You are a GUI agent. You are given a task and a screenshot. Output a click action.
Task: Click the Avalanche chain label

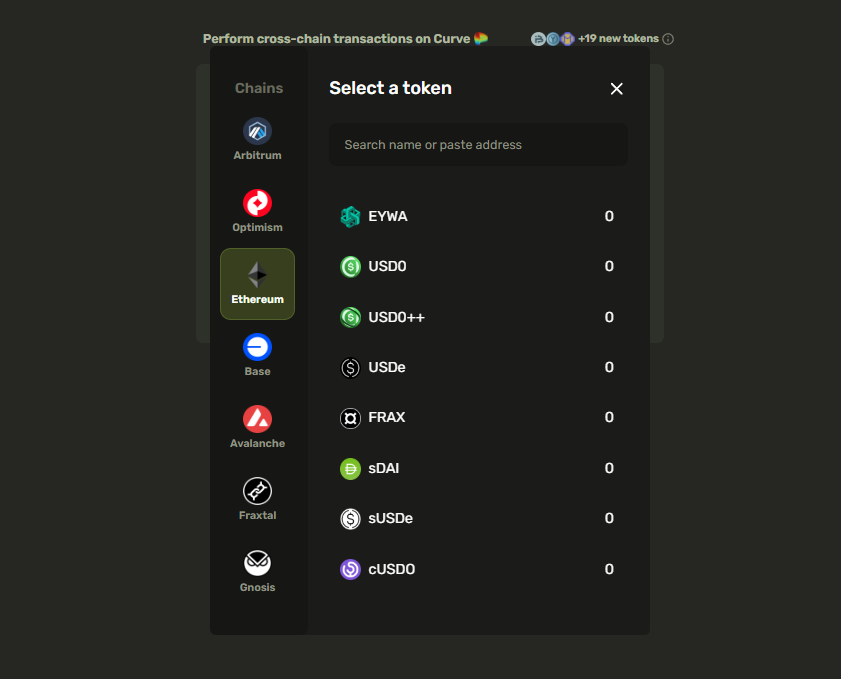(x=257, y=444)
